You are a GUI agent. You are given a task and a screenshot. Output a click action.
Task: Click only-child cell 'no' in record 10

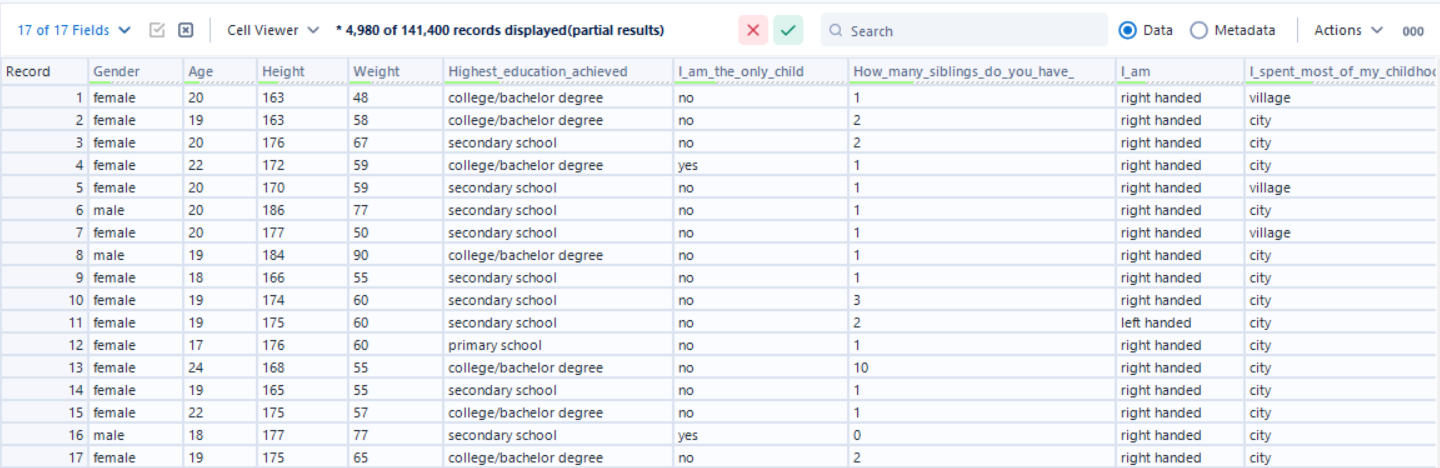tap(760, 300)
